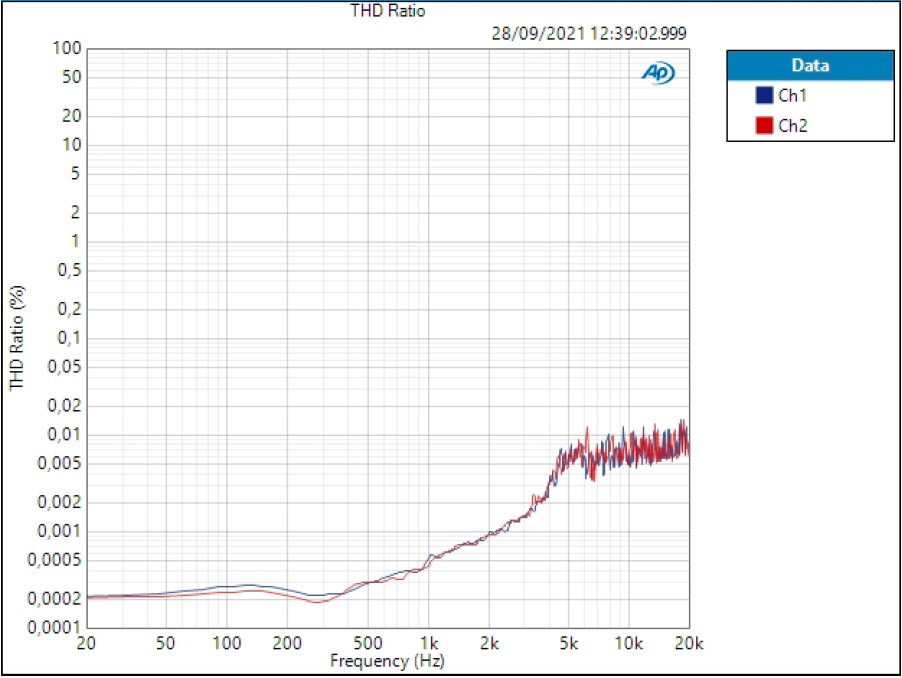Select the THD Ratio graph title
The height and width of the screenshot is (678, 902).
[387, 12]
